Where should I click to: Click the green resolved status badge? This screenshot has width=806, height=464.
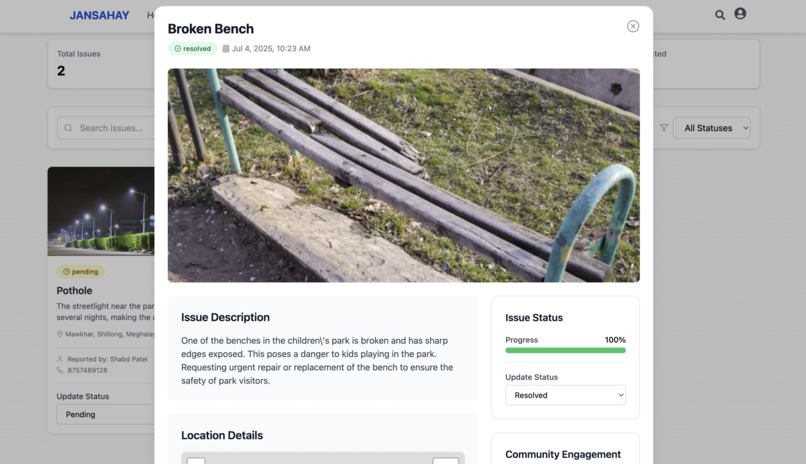[x=192, y=48]
